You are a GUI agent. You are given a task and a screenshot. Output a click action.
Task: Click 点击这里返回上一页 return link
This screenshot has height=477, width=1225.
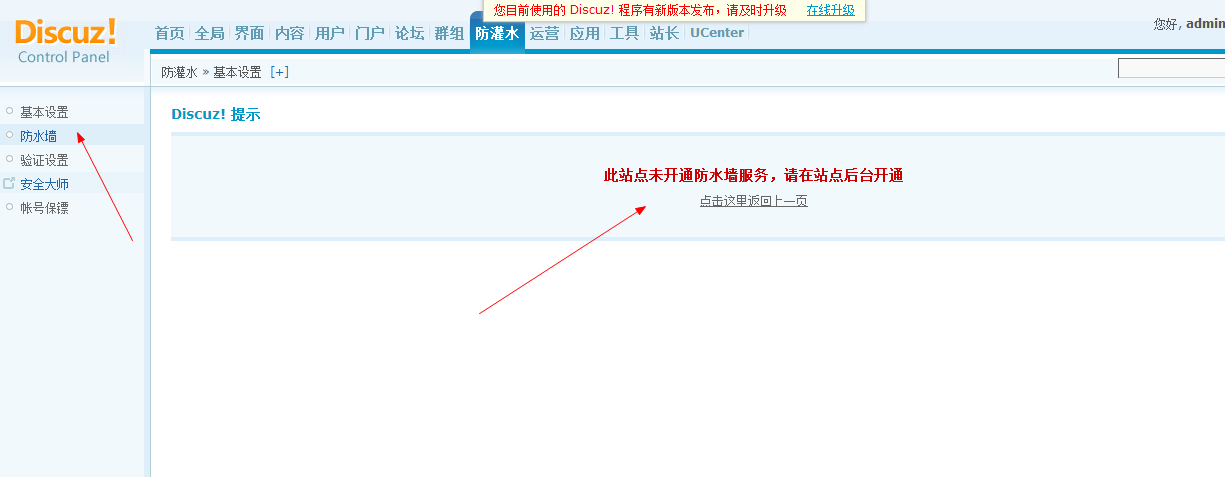754,201
